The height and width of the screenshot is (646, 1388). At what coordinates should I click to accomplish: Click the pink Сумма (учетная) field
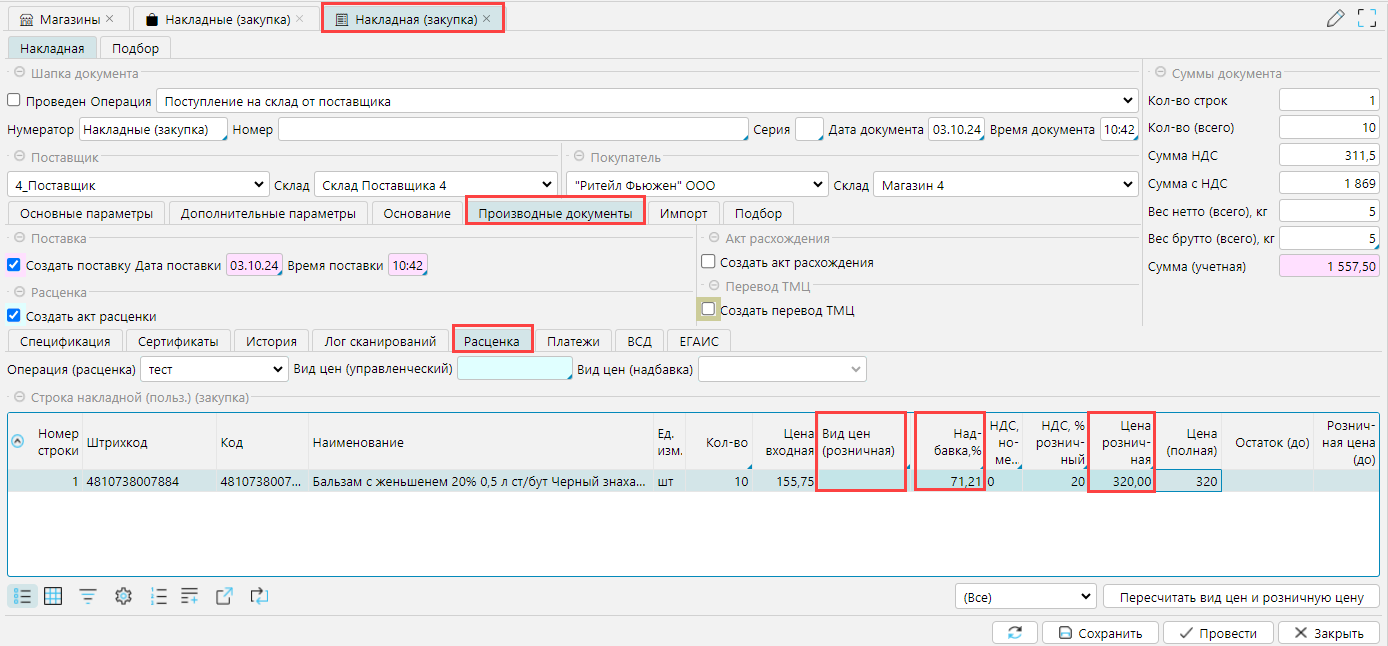(x=1329, y=267)
